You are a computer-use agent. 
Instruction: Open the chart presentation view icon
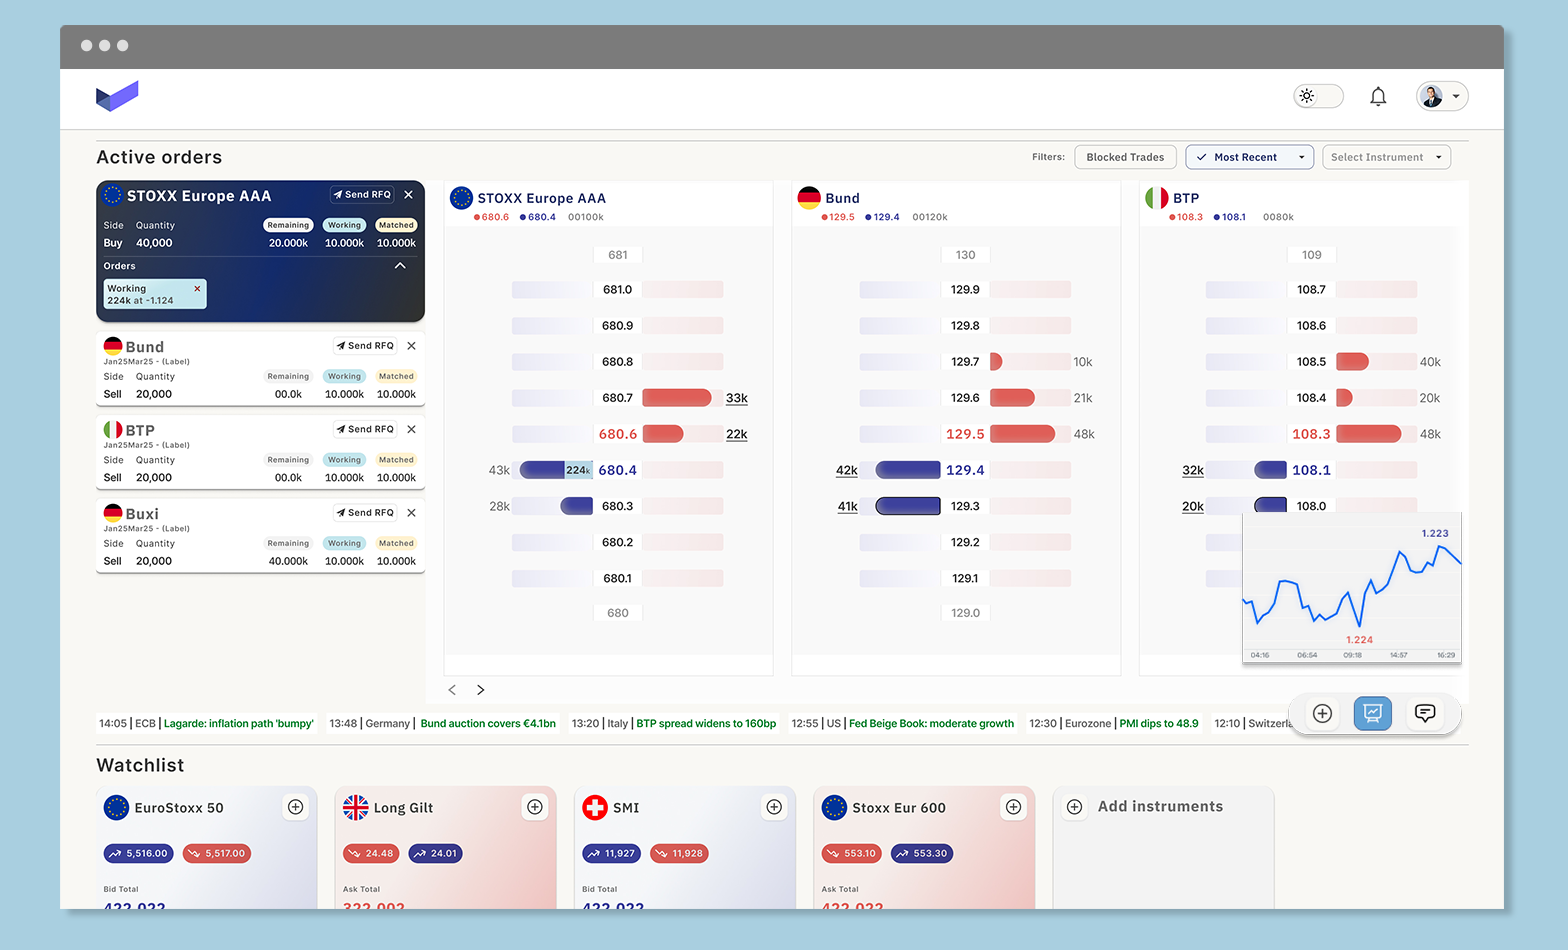pos(1372,713)
